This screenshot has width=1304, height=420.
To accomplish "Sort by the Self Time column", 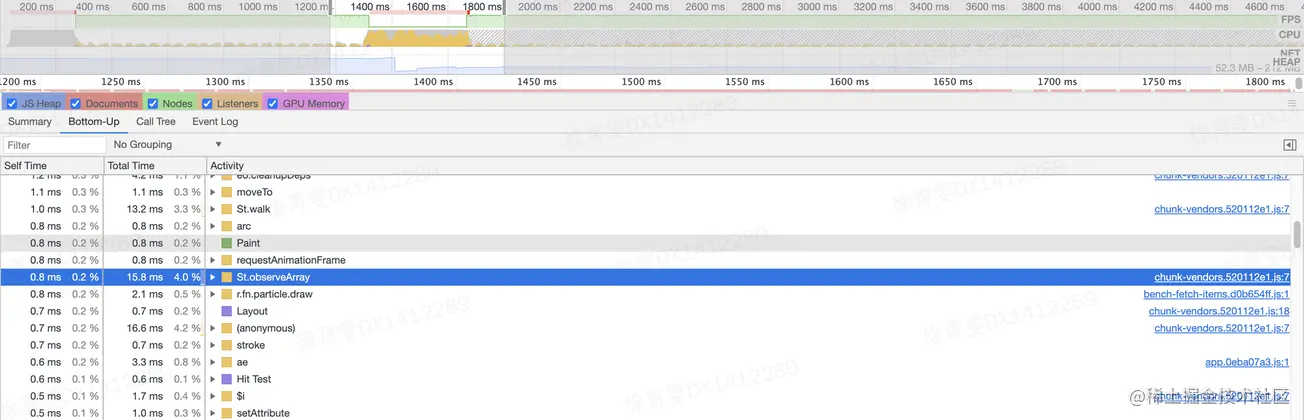I will [x=52, y=166].
